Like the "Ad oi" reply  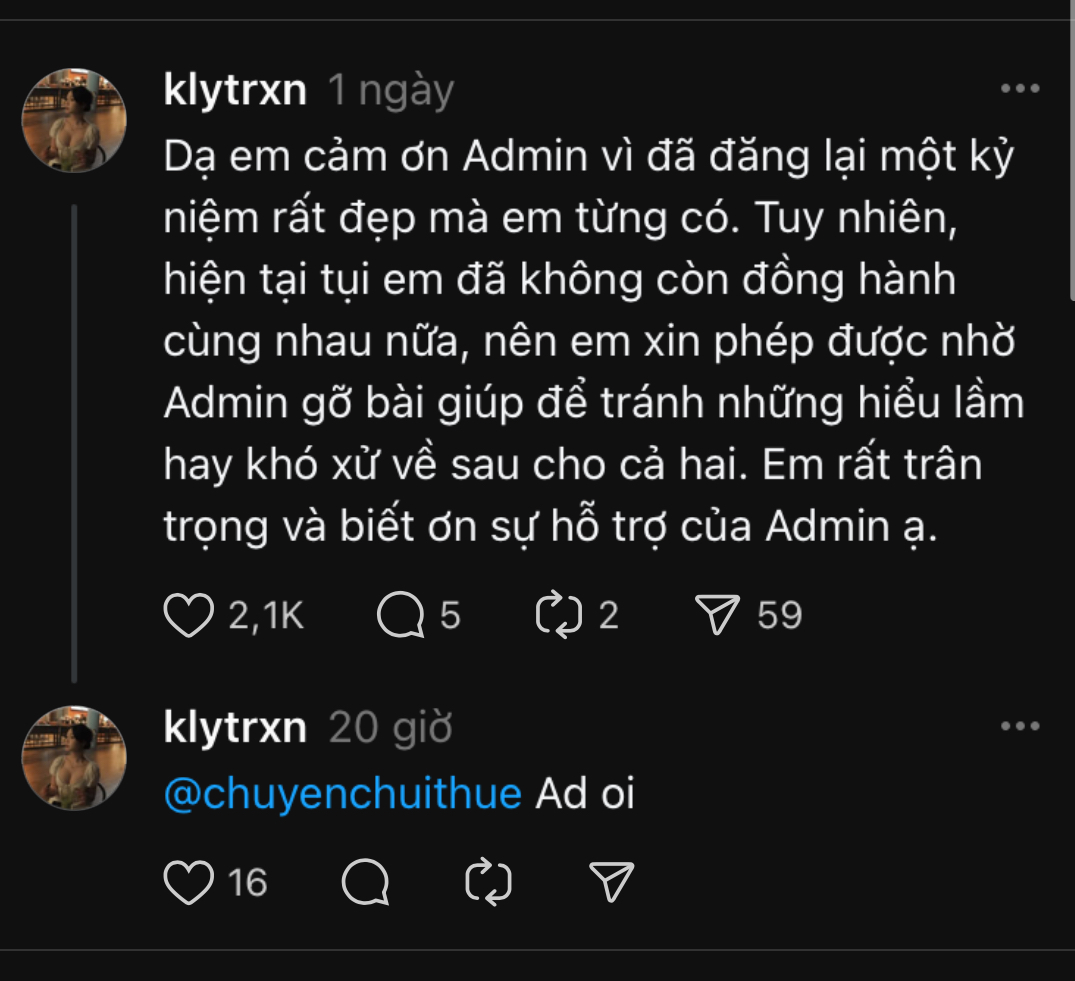190,882
